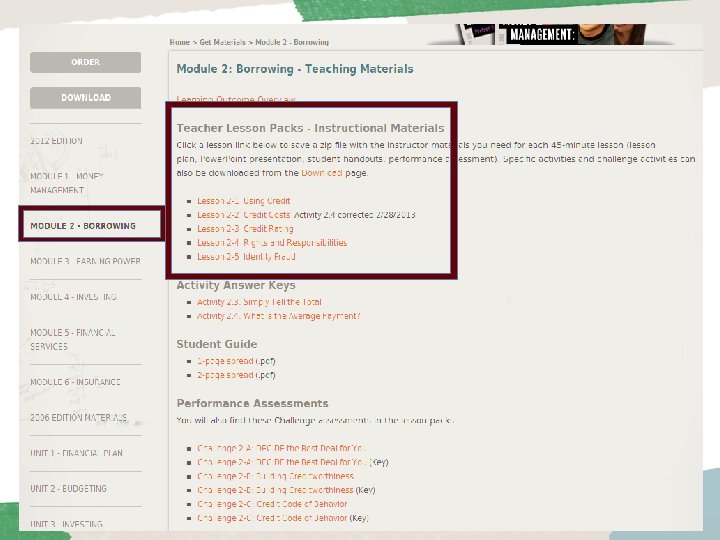The image size is (720, 540).
Task: Open Activity 2.4 What's the Average Payment
Action: 278,316
